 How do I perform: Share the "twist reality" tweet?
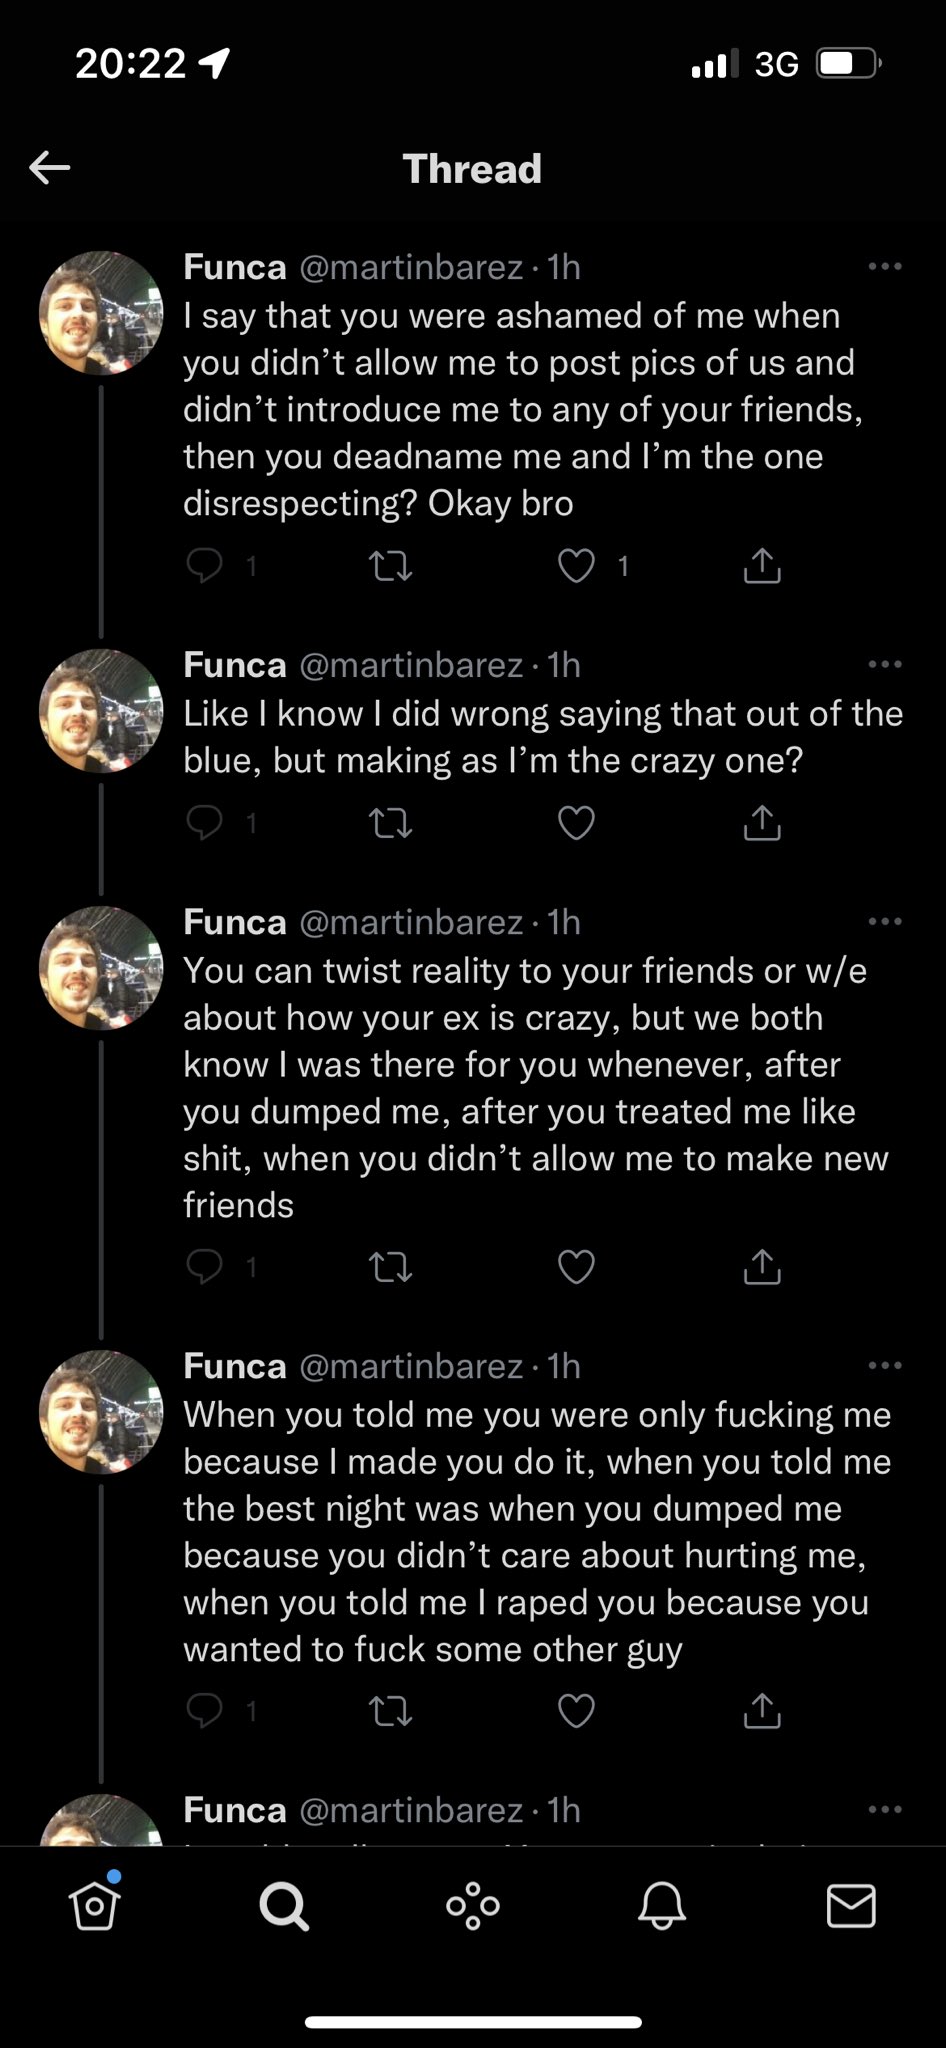click(x=762, y=1267)
